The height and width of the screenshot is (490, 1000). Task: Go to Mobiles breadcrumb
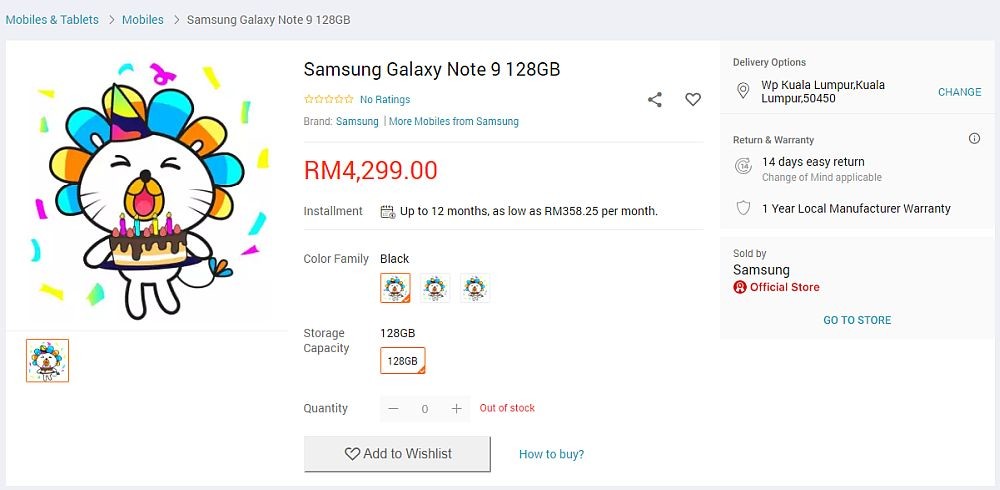pyautogui.click(x=143, y=19)
